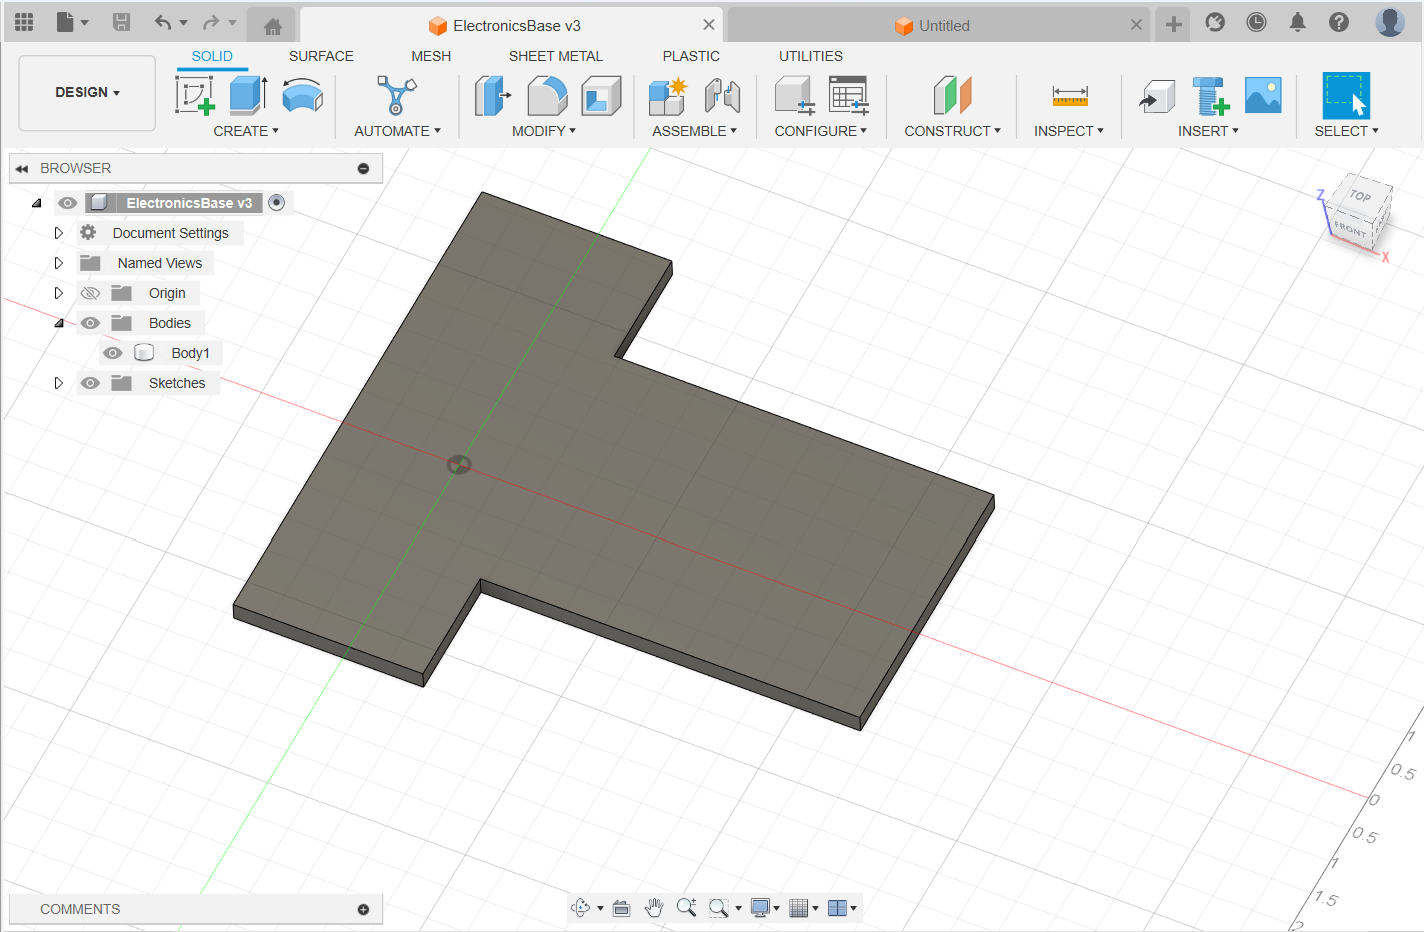Undo the last action
1424x932 pixels.
tap(163, 22)
